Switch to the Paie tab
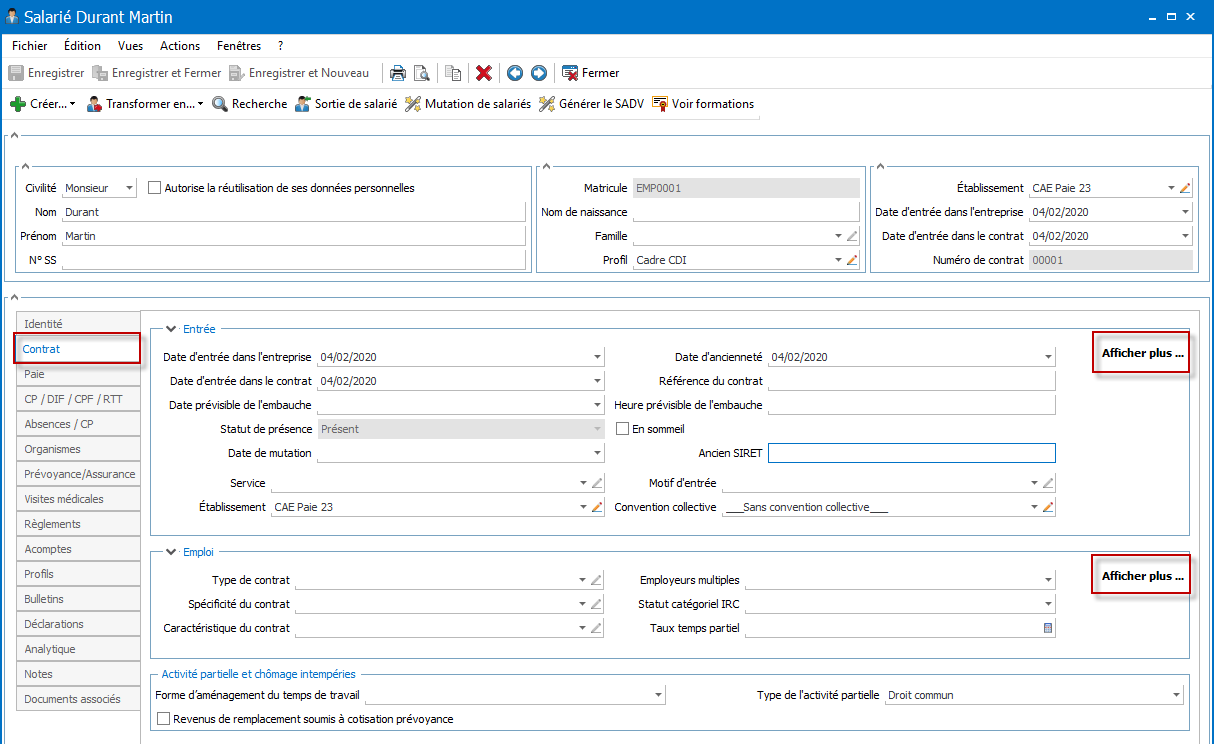This screenshot has height=744, width=1214. click(x=78, y=374)
